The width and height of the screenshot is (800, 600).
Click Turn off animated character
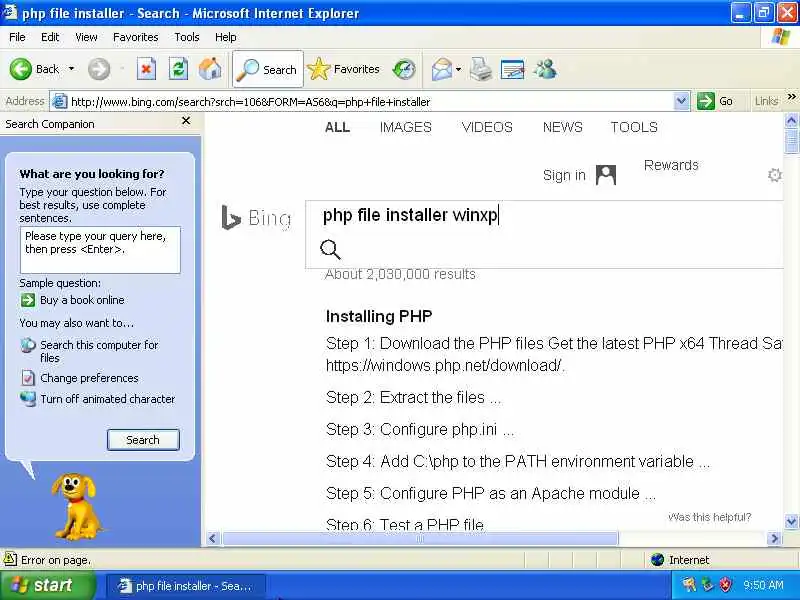[108, 399]
